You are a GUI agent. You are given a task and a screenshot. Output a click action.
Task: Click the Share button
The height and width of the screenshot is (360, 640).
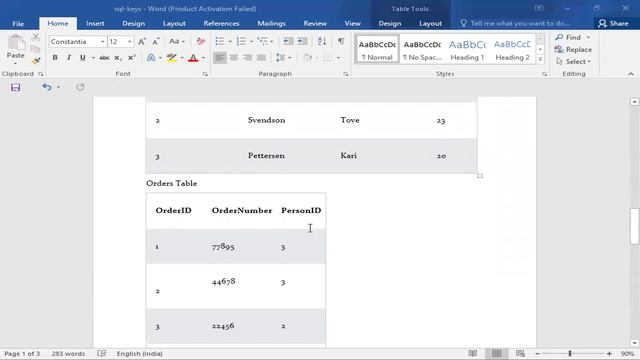point(613,24)
